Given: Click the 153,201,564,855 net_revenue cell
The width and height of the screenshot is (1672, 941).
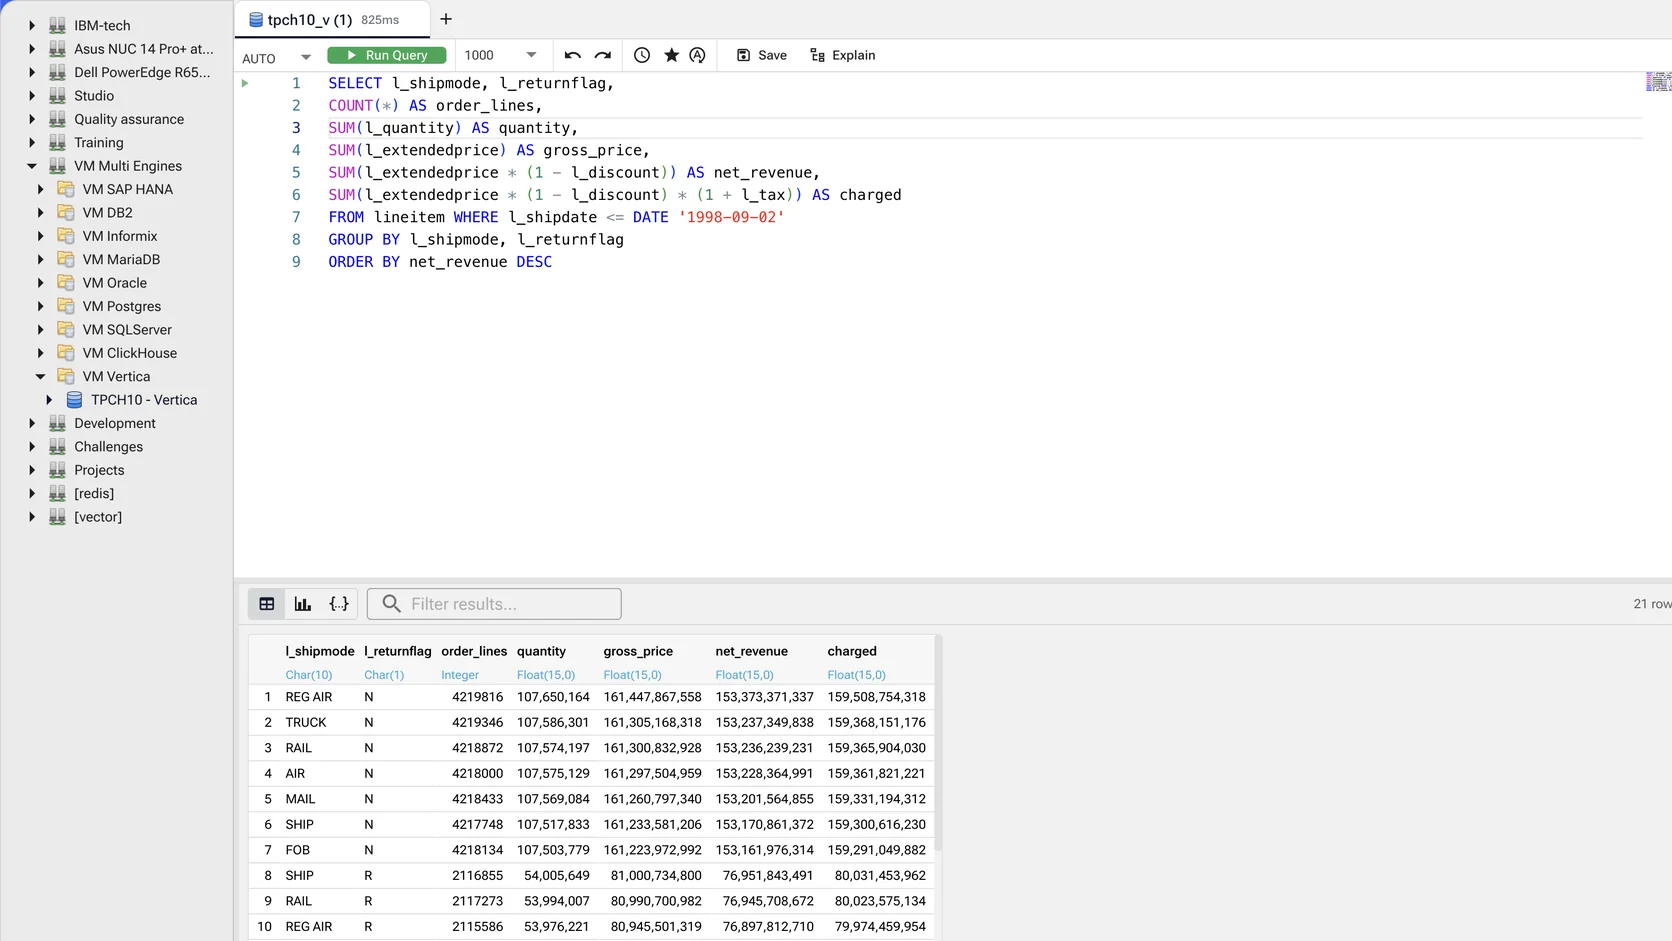Looking at the screenshot, I should pyautogui.click(x=764, y=799).
